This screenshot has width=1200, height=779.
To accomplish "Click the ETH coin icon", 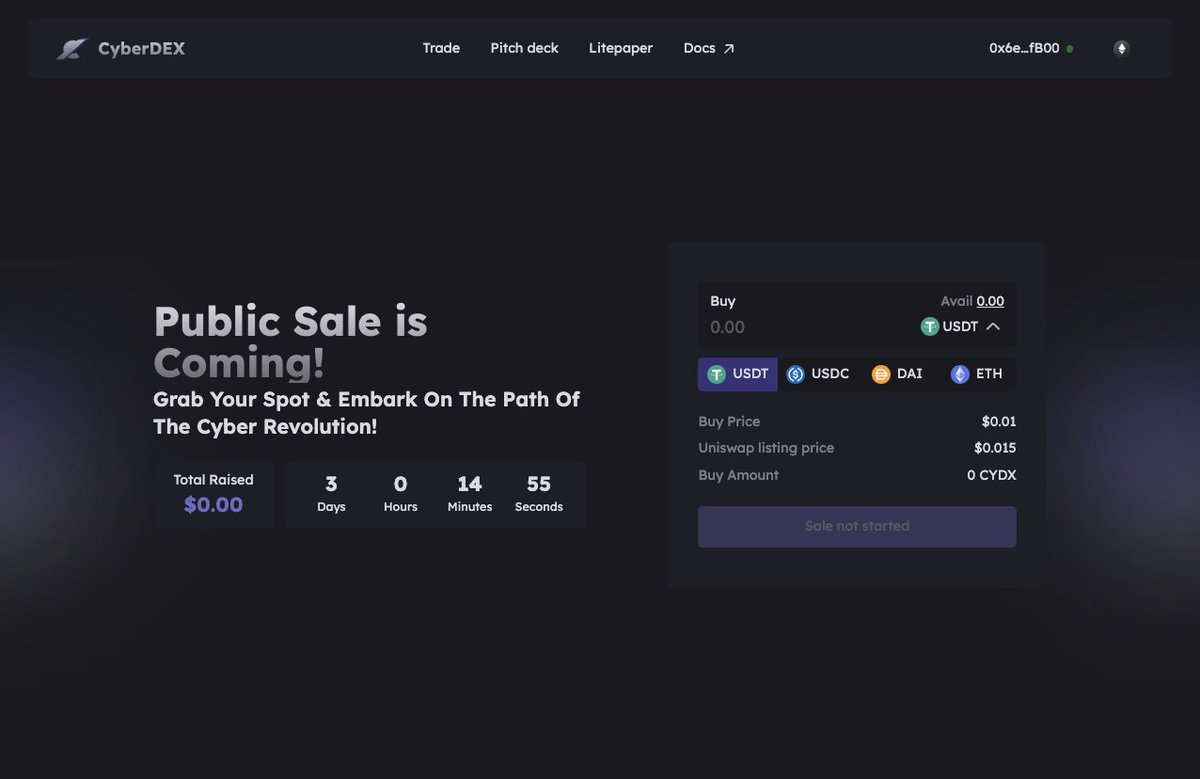I will [960, 374].
